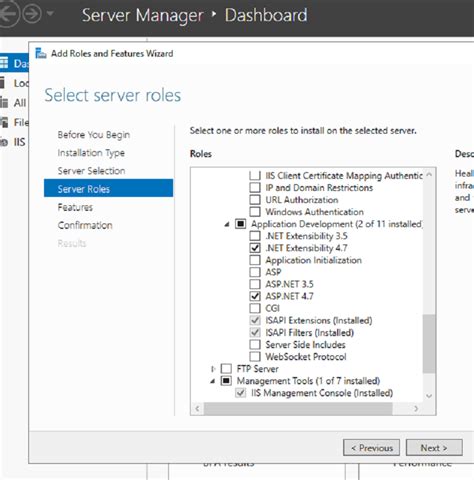Check the CGI checkbox
The image size is (474, 480).
tap(255, 308)
